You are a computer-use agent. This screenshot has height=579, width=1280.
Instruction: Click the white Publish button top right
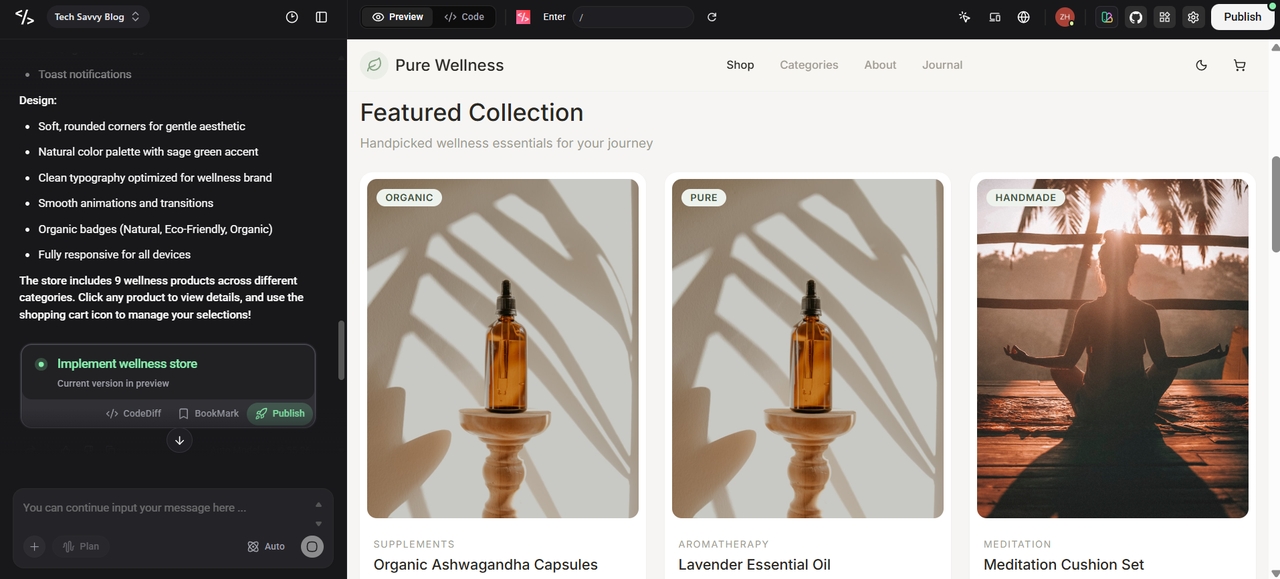coord(1242,17)
